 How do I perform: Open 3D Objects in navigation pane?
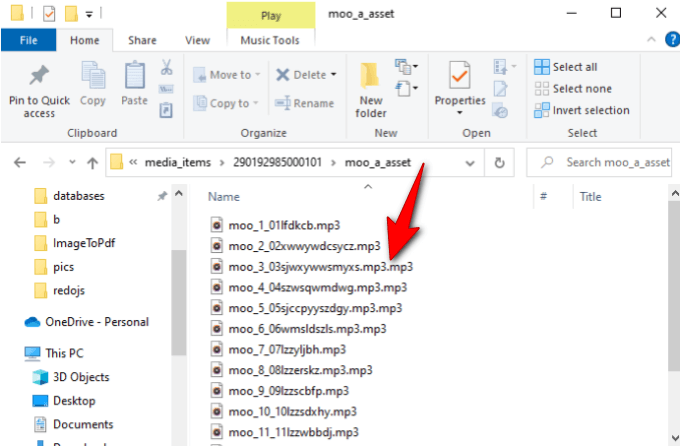71,377
